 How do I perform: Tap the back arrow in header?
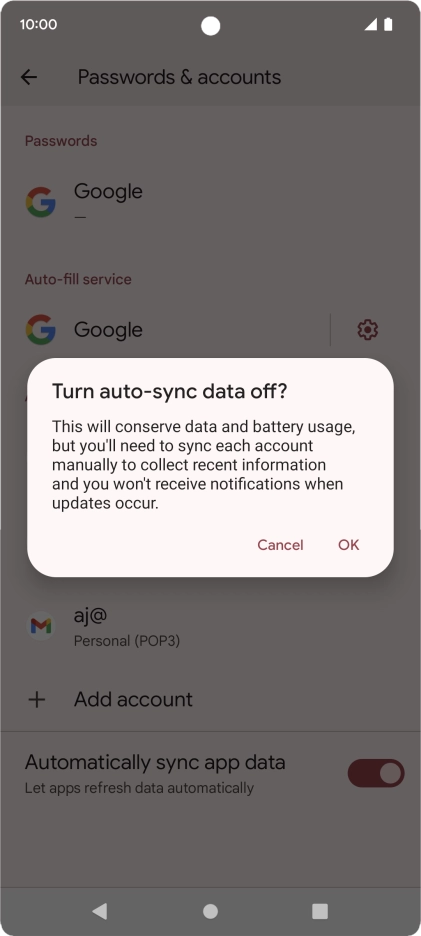tap(29, 77)
